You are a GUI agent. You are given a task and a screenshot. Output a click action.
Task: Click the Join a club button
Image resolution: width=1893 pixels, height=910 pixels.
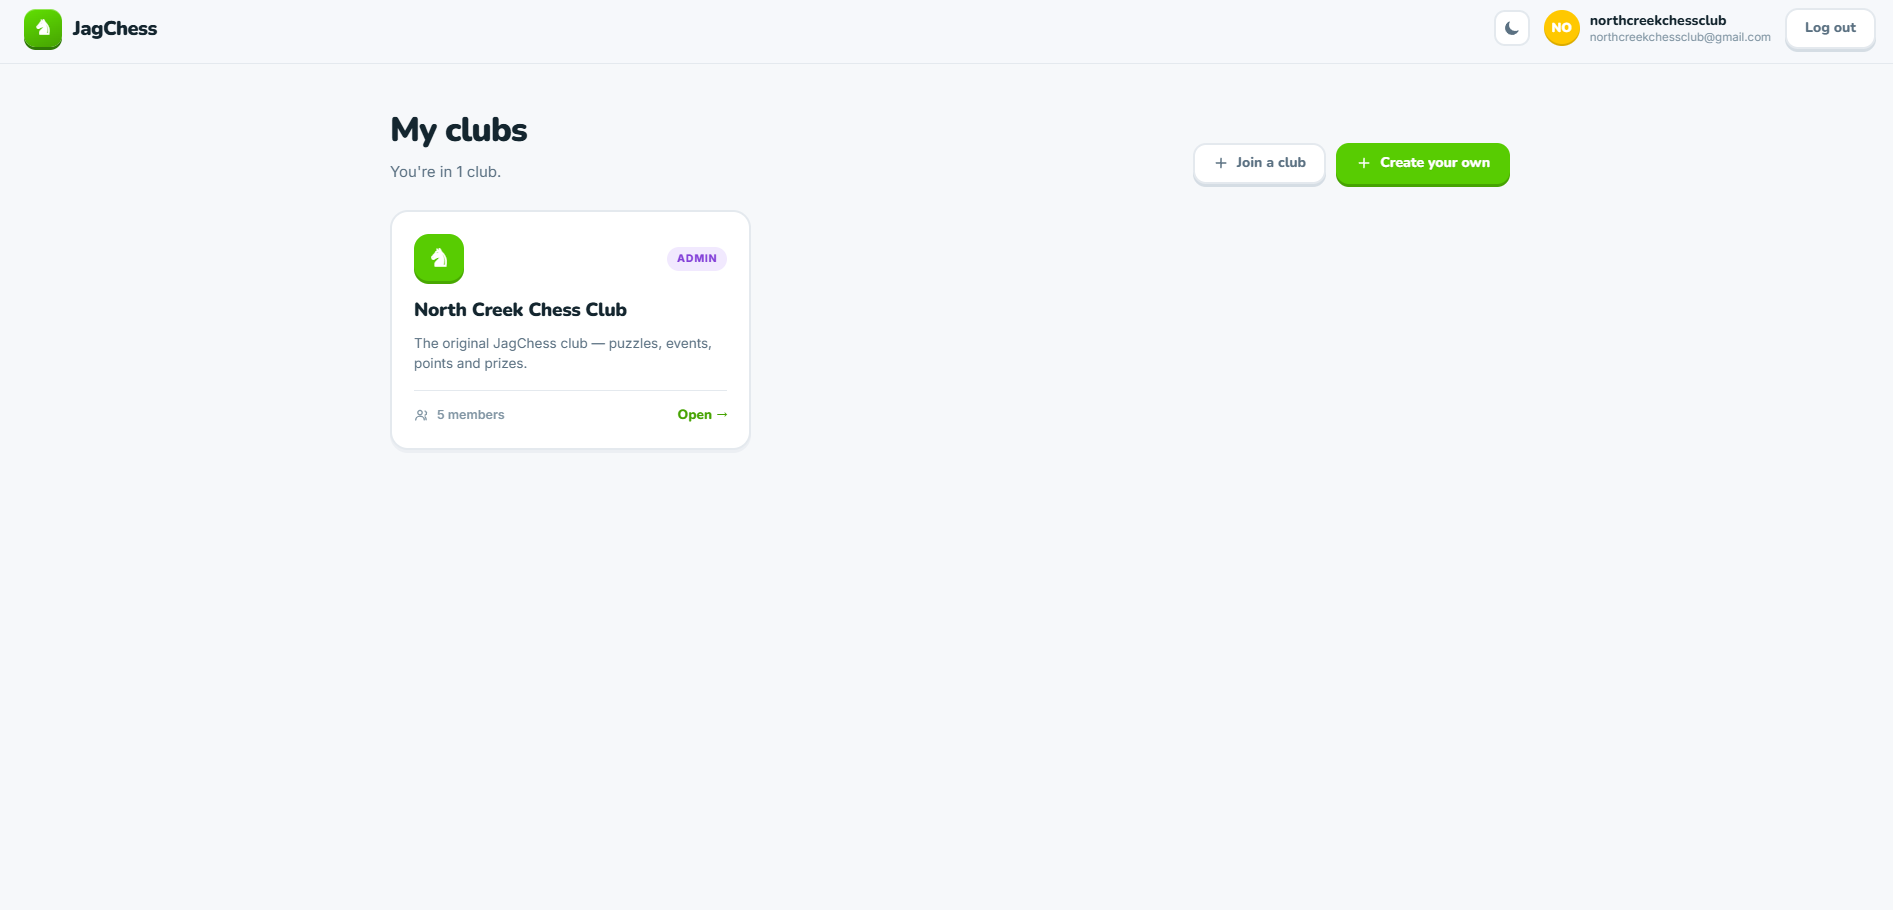pos(1259,163)
